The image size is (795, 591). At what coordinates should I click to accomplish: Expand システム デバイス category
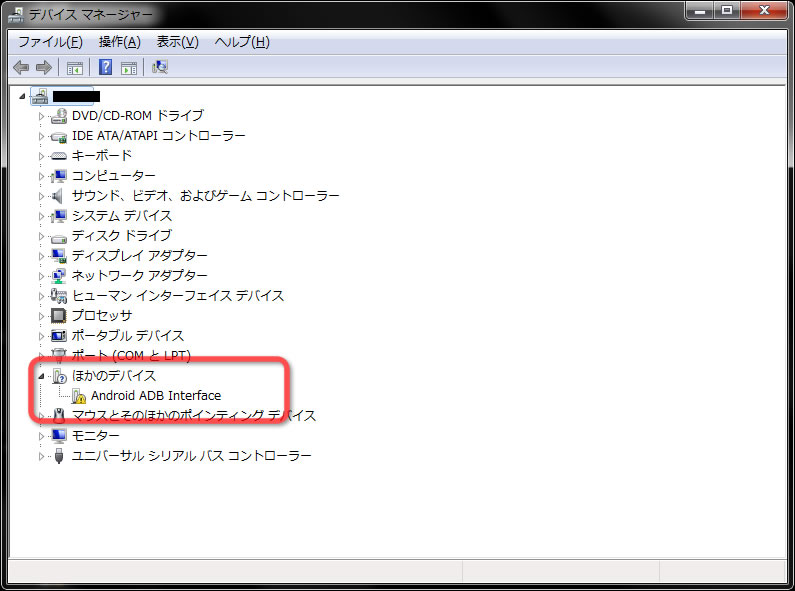pyautogui.click(x=42, y=216)
